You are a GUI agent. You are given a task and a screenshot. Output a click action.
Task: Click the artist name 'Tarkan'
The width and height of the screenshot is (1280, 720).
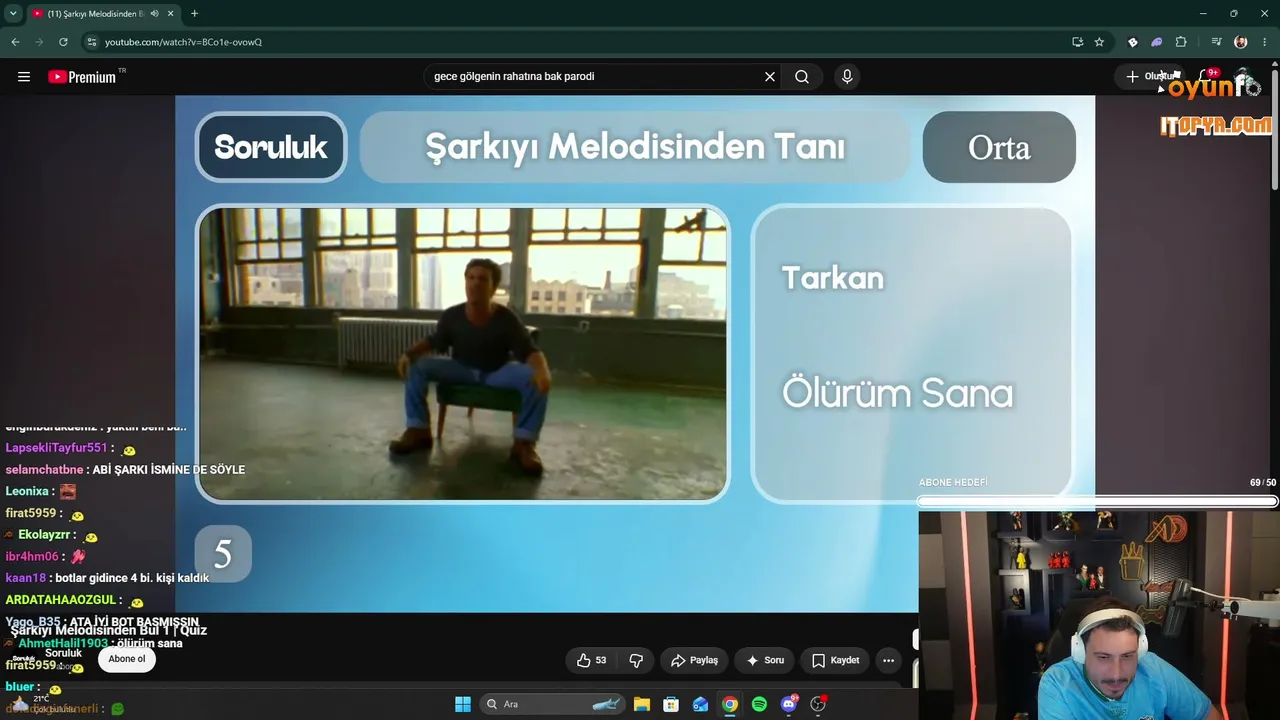click(833, 278)
